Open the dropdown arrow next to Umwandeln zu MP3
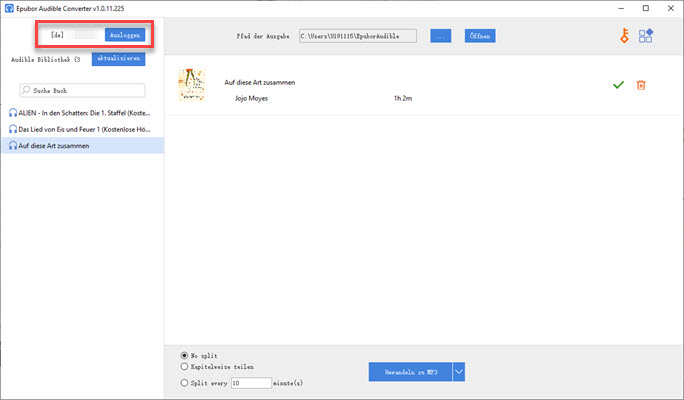684x400 pixels. [x=458, y=372]
